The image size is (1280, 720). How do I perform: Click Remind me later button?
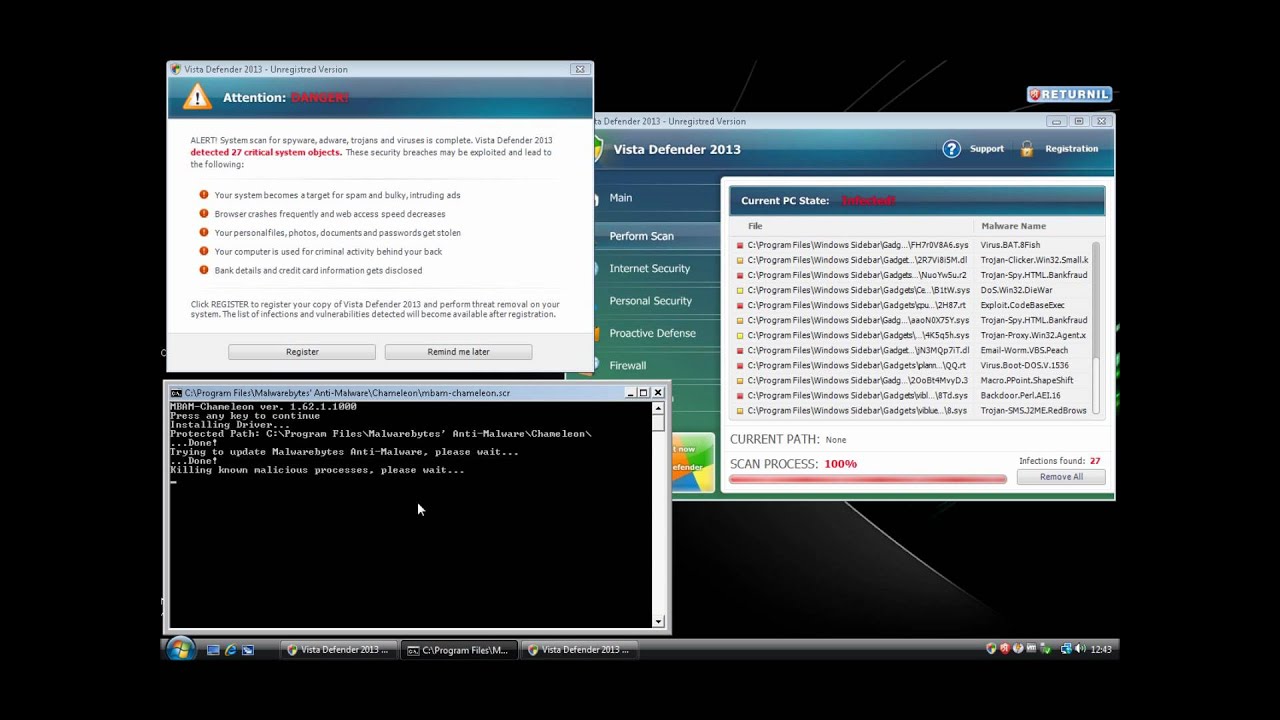tap(458, 352)
